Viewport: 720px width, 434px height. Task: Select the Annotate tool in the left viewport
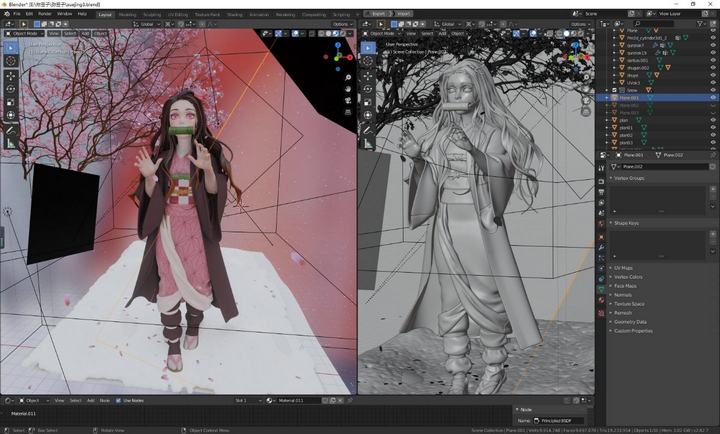11,130
